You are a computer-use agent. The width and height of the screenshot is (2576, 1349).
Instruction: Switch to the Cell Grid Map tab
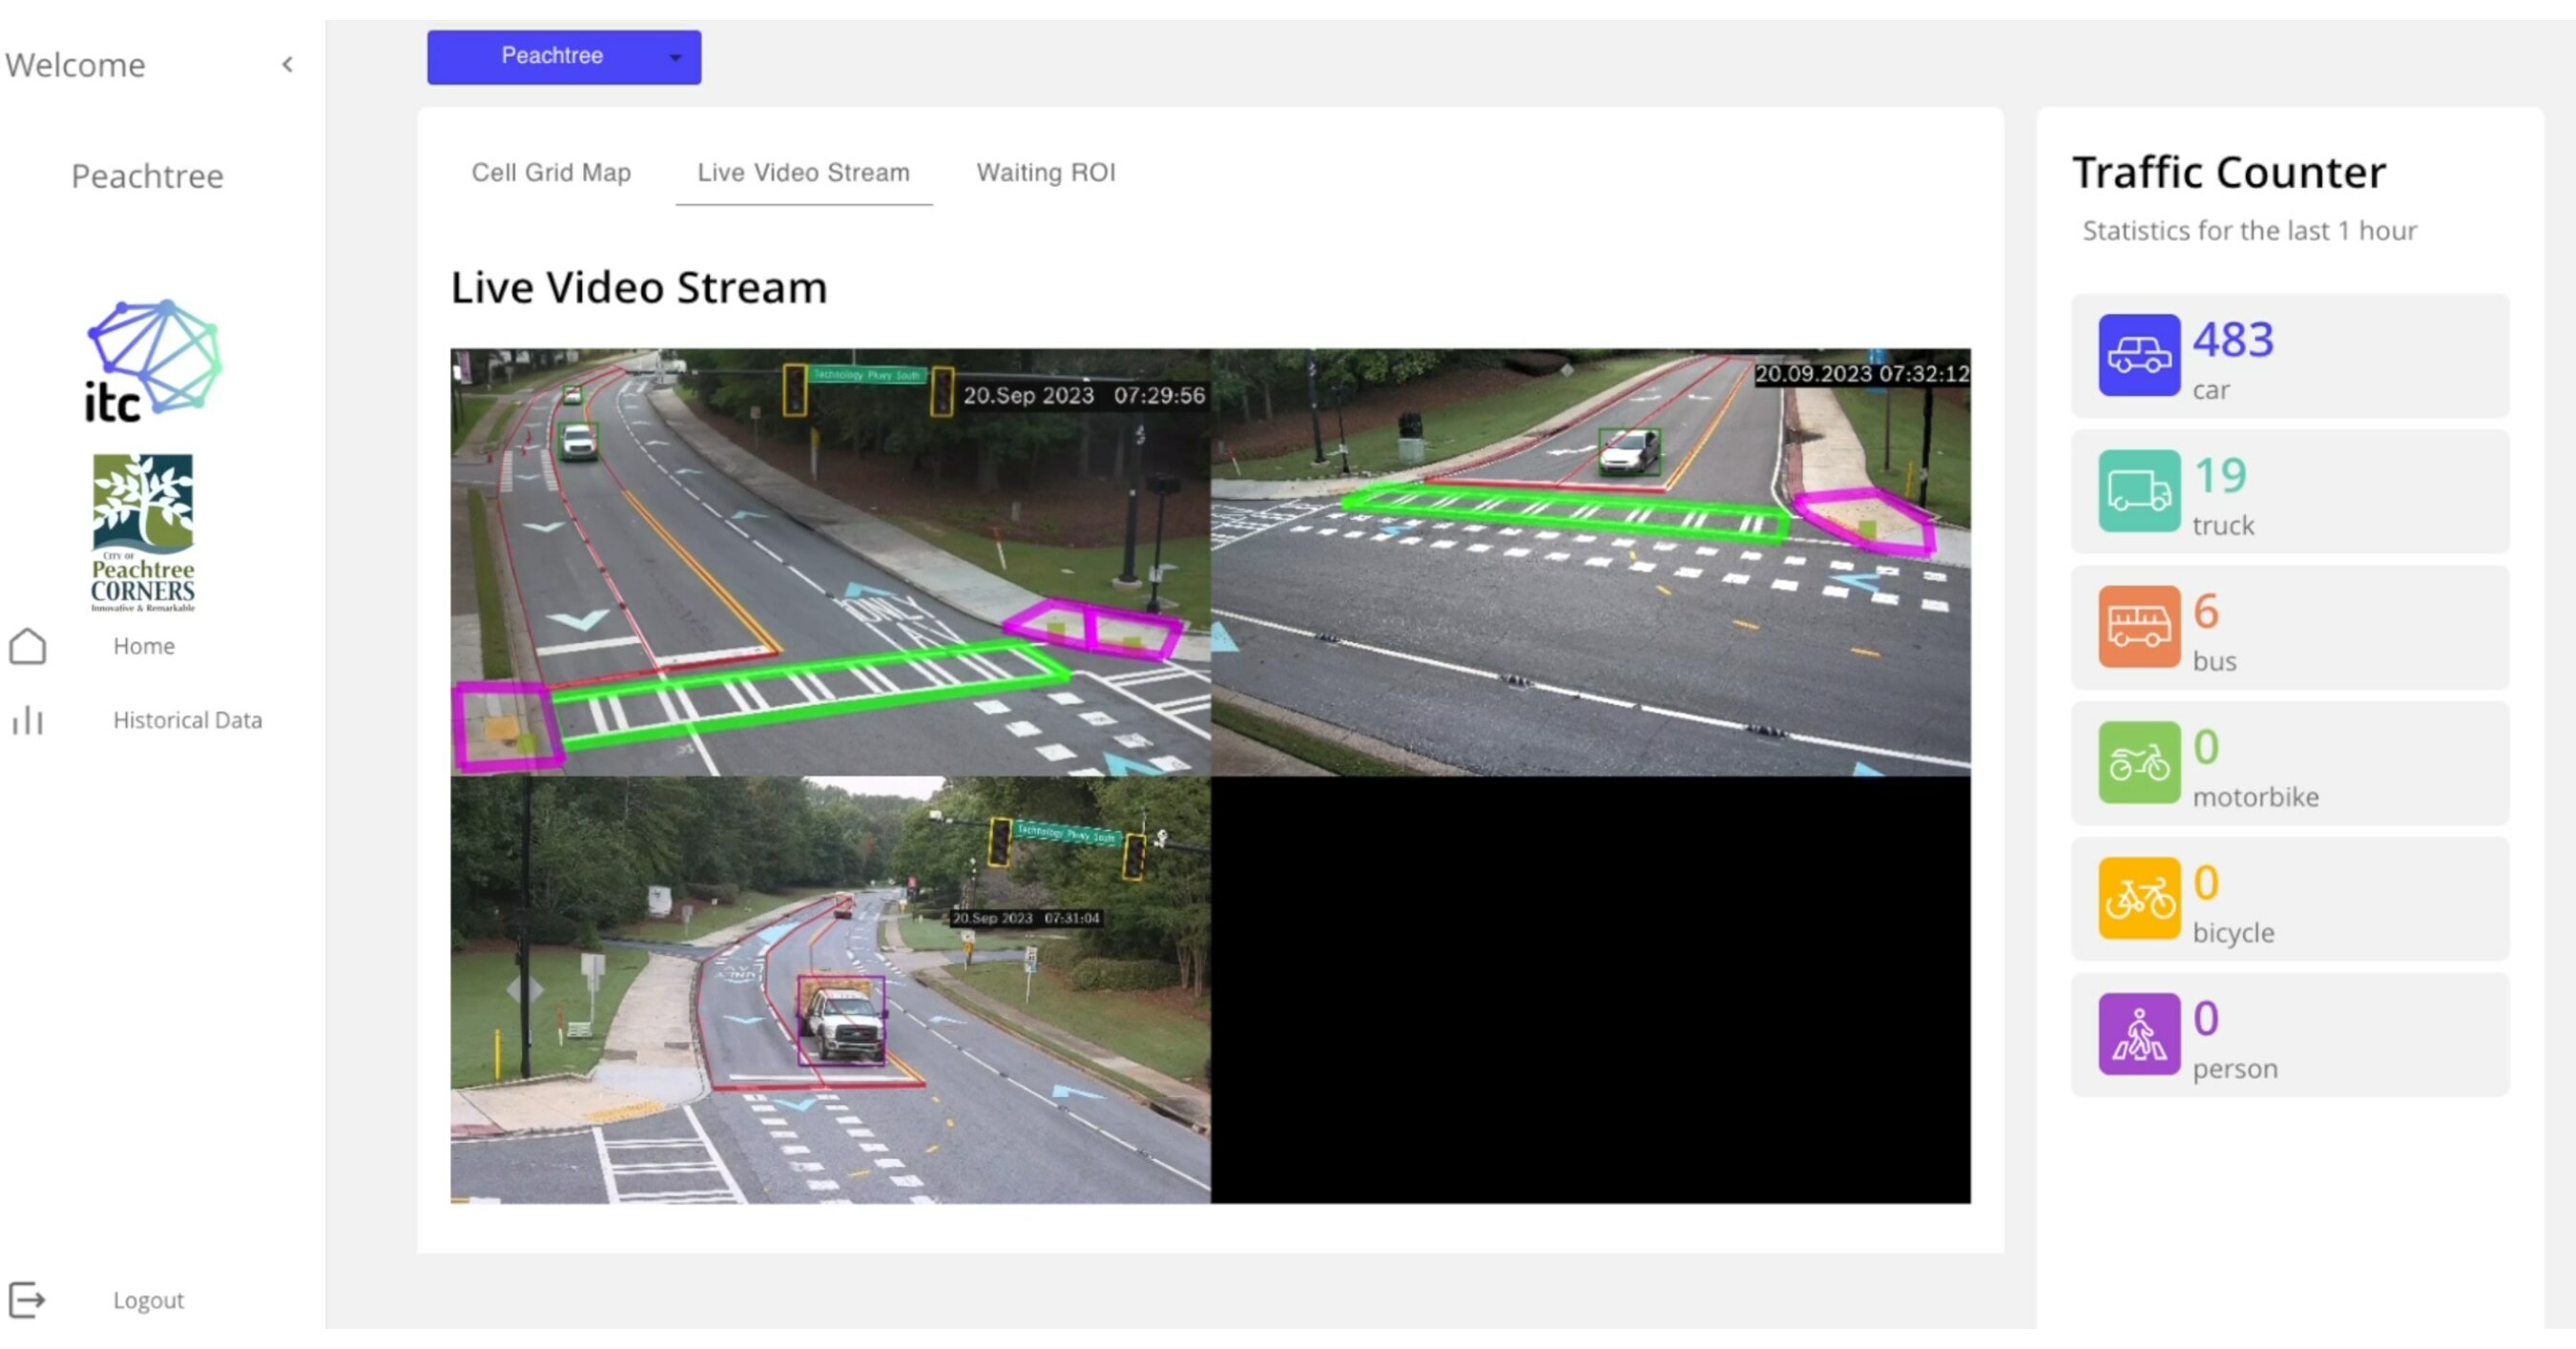click(551, 172)
